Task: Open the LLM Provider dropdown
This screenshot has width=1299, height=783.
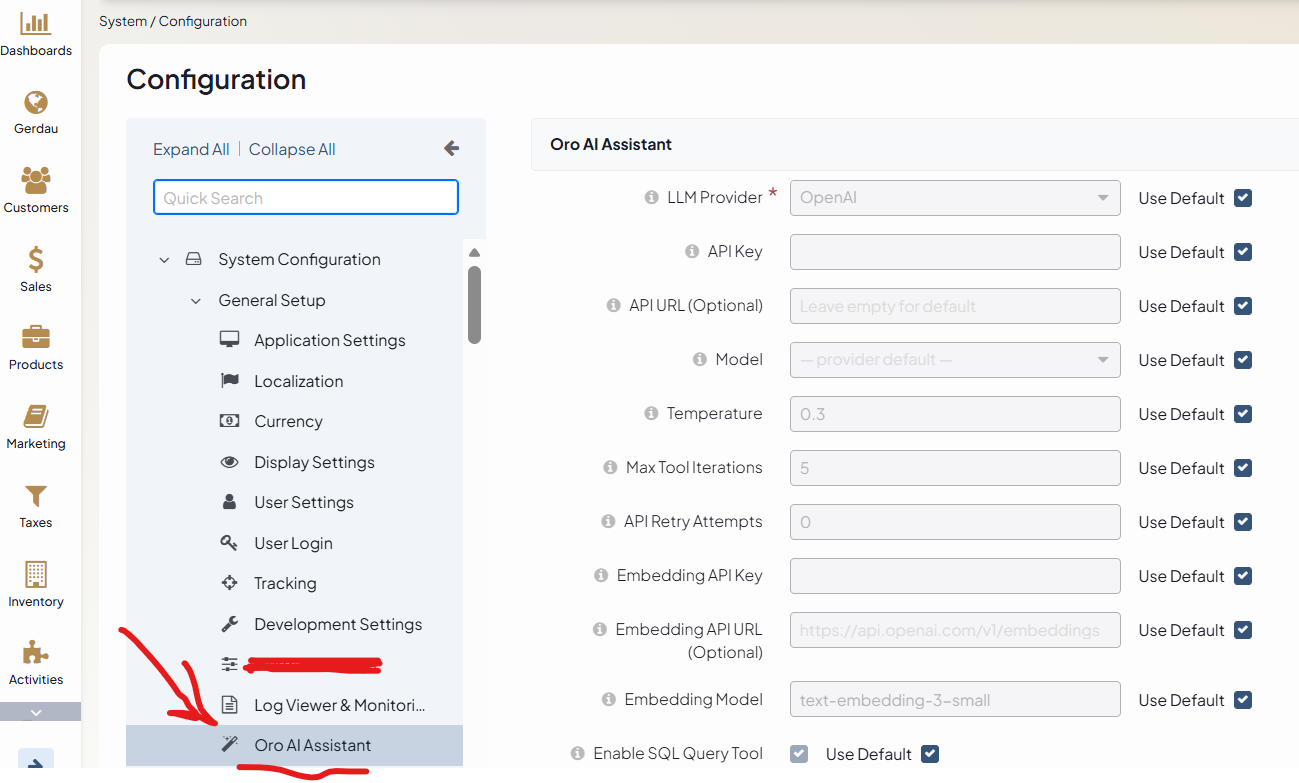Action: click(955, 198)
